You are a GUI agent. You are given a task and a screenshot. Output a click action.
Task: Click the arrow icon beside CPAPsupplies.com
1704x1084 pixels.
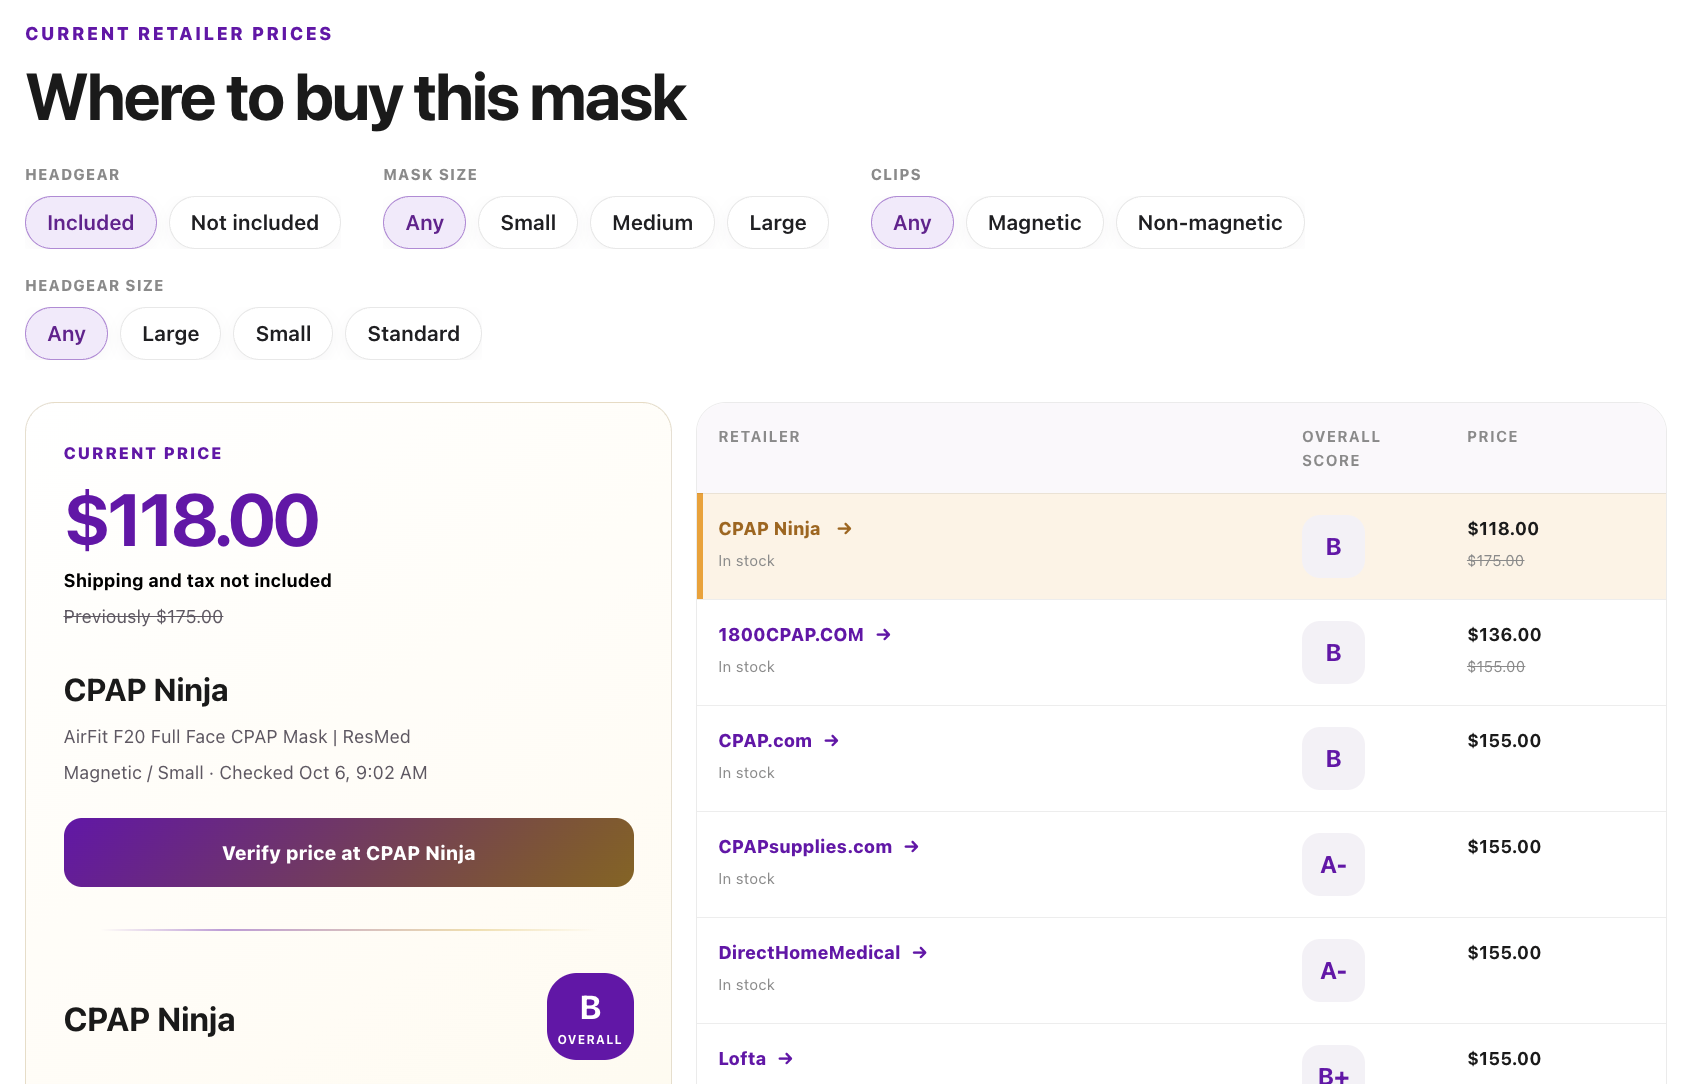tap(911, 846)
